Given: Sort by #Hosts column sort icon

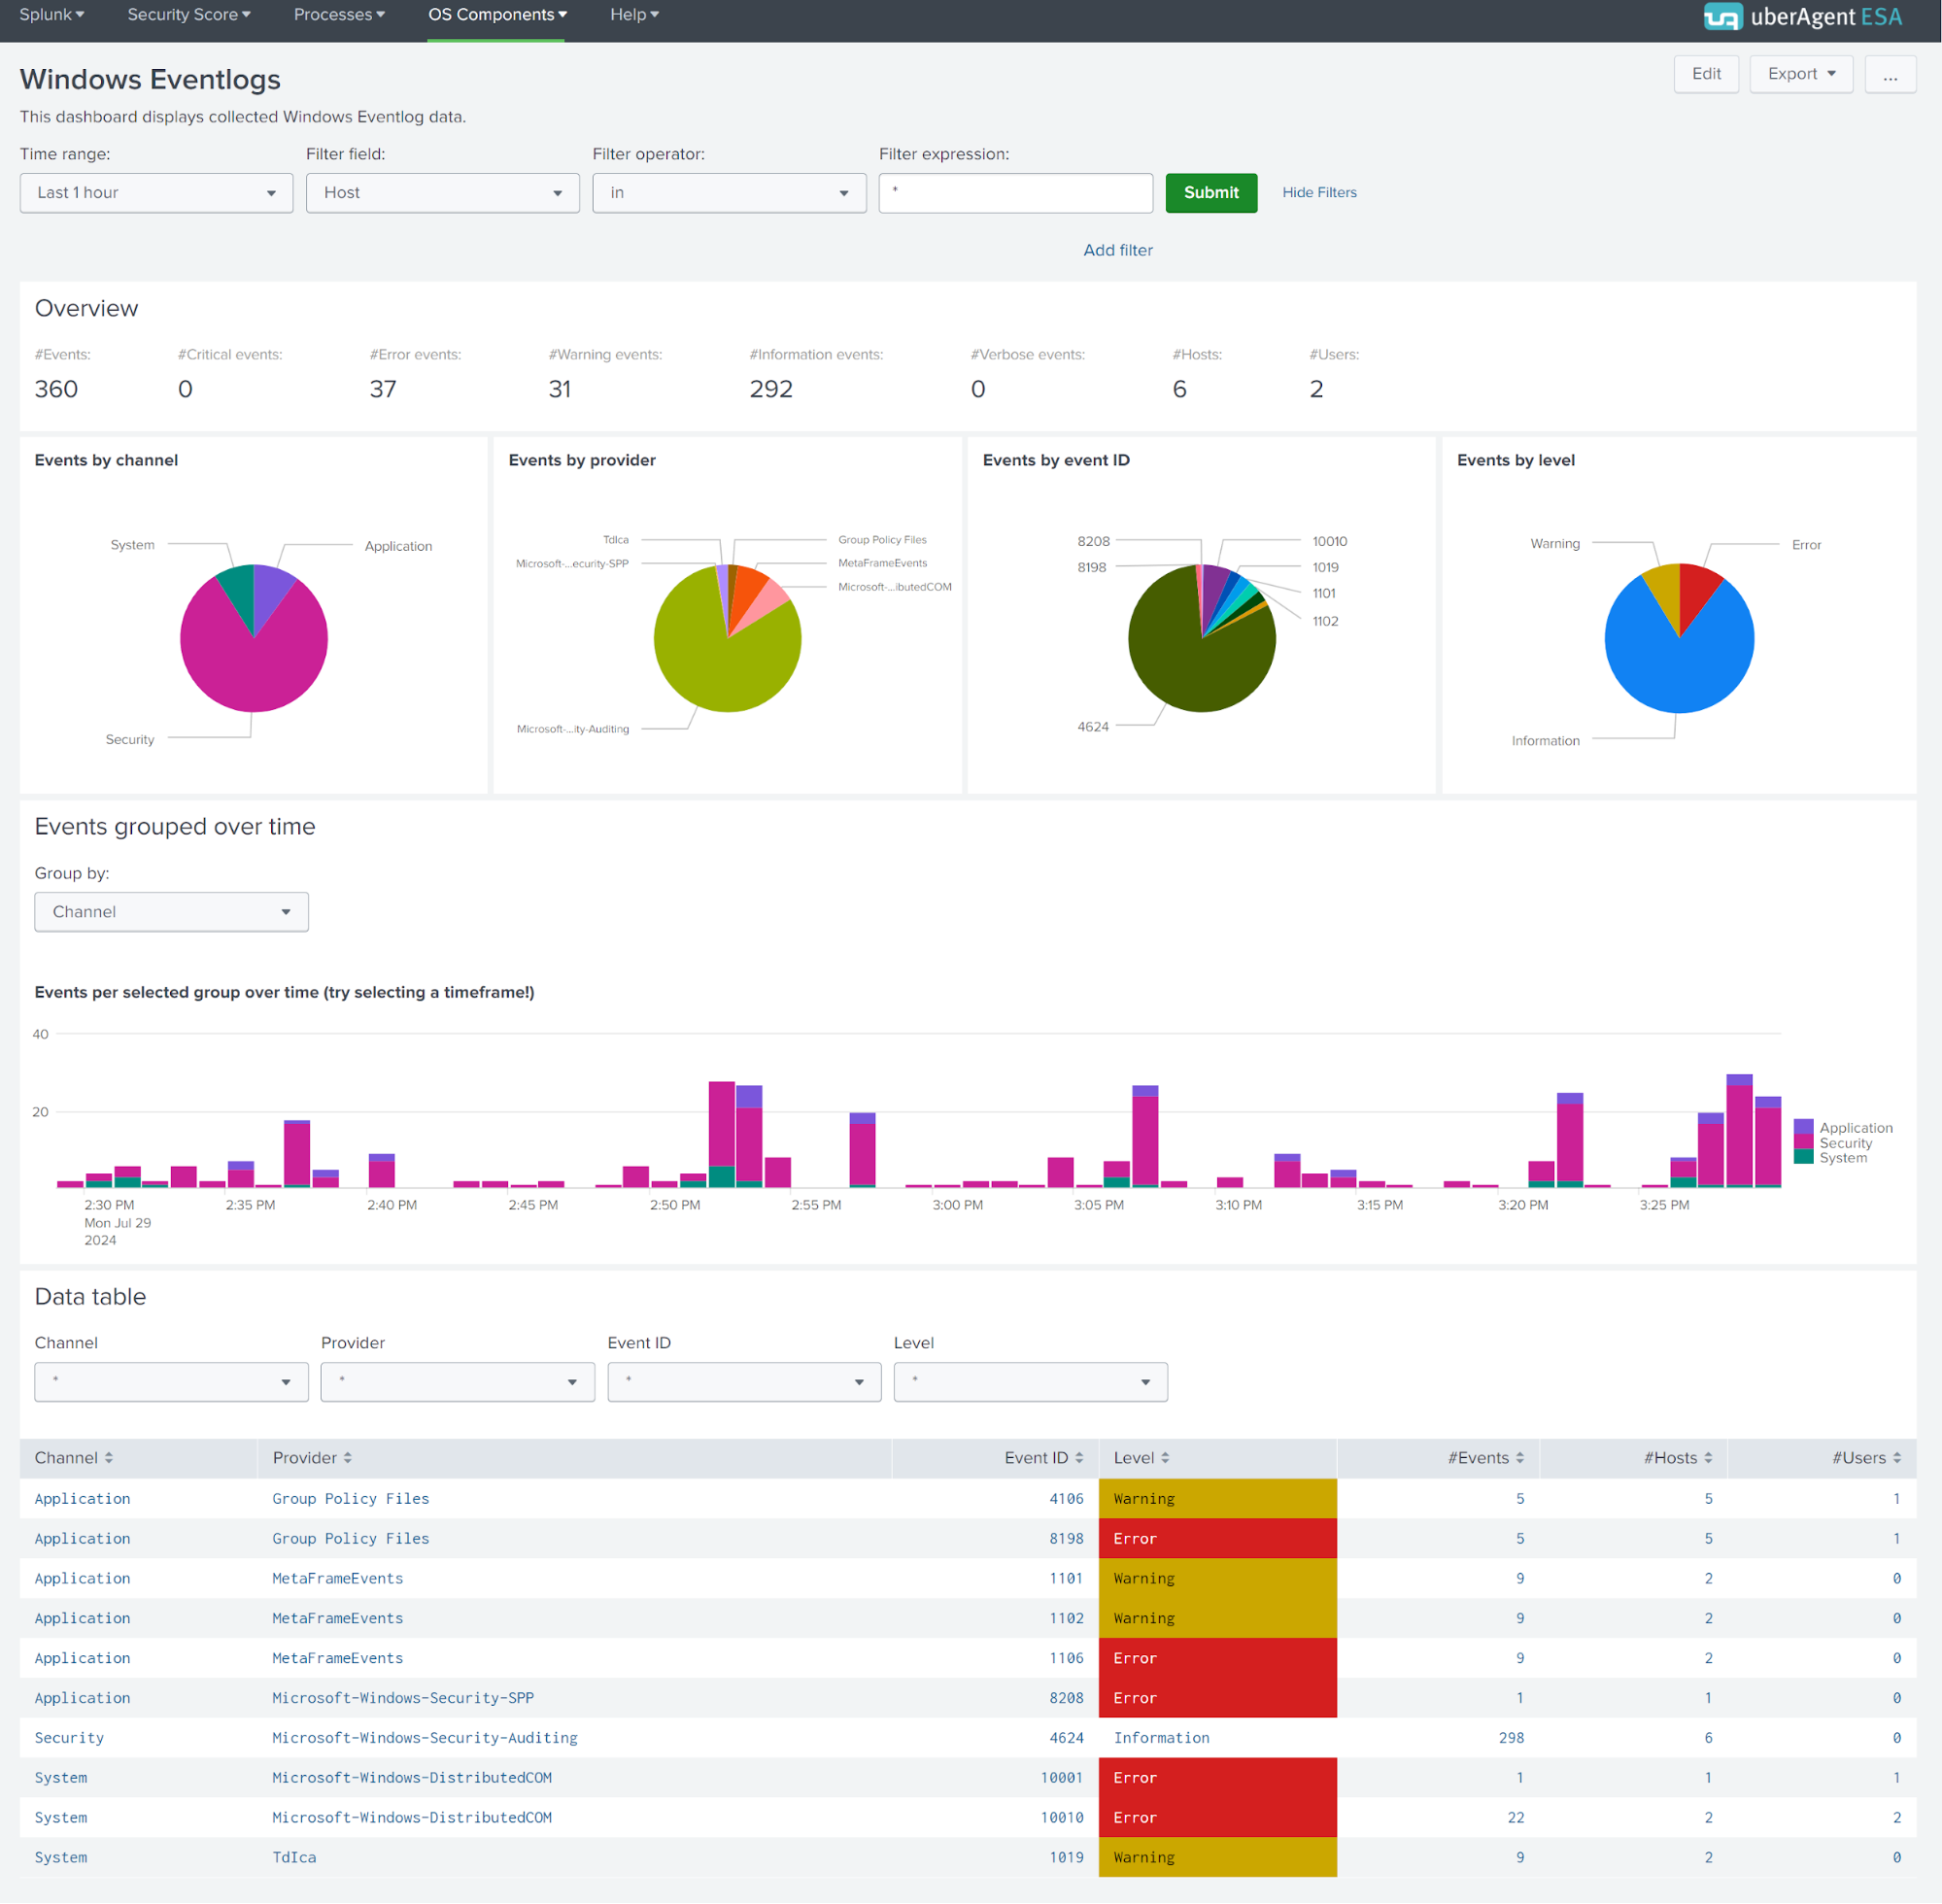Looking at the screenshot, I should point(1708,1458).
